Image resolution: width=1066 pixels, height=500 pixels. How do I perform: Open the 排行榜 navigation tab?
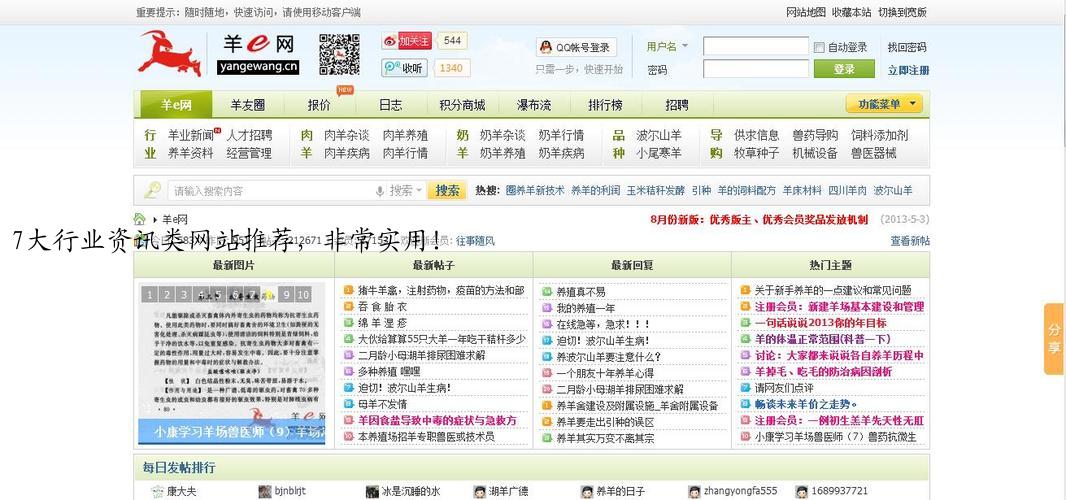click(605, 105)
